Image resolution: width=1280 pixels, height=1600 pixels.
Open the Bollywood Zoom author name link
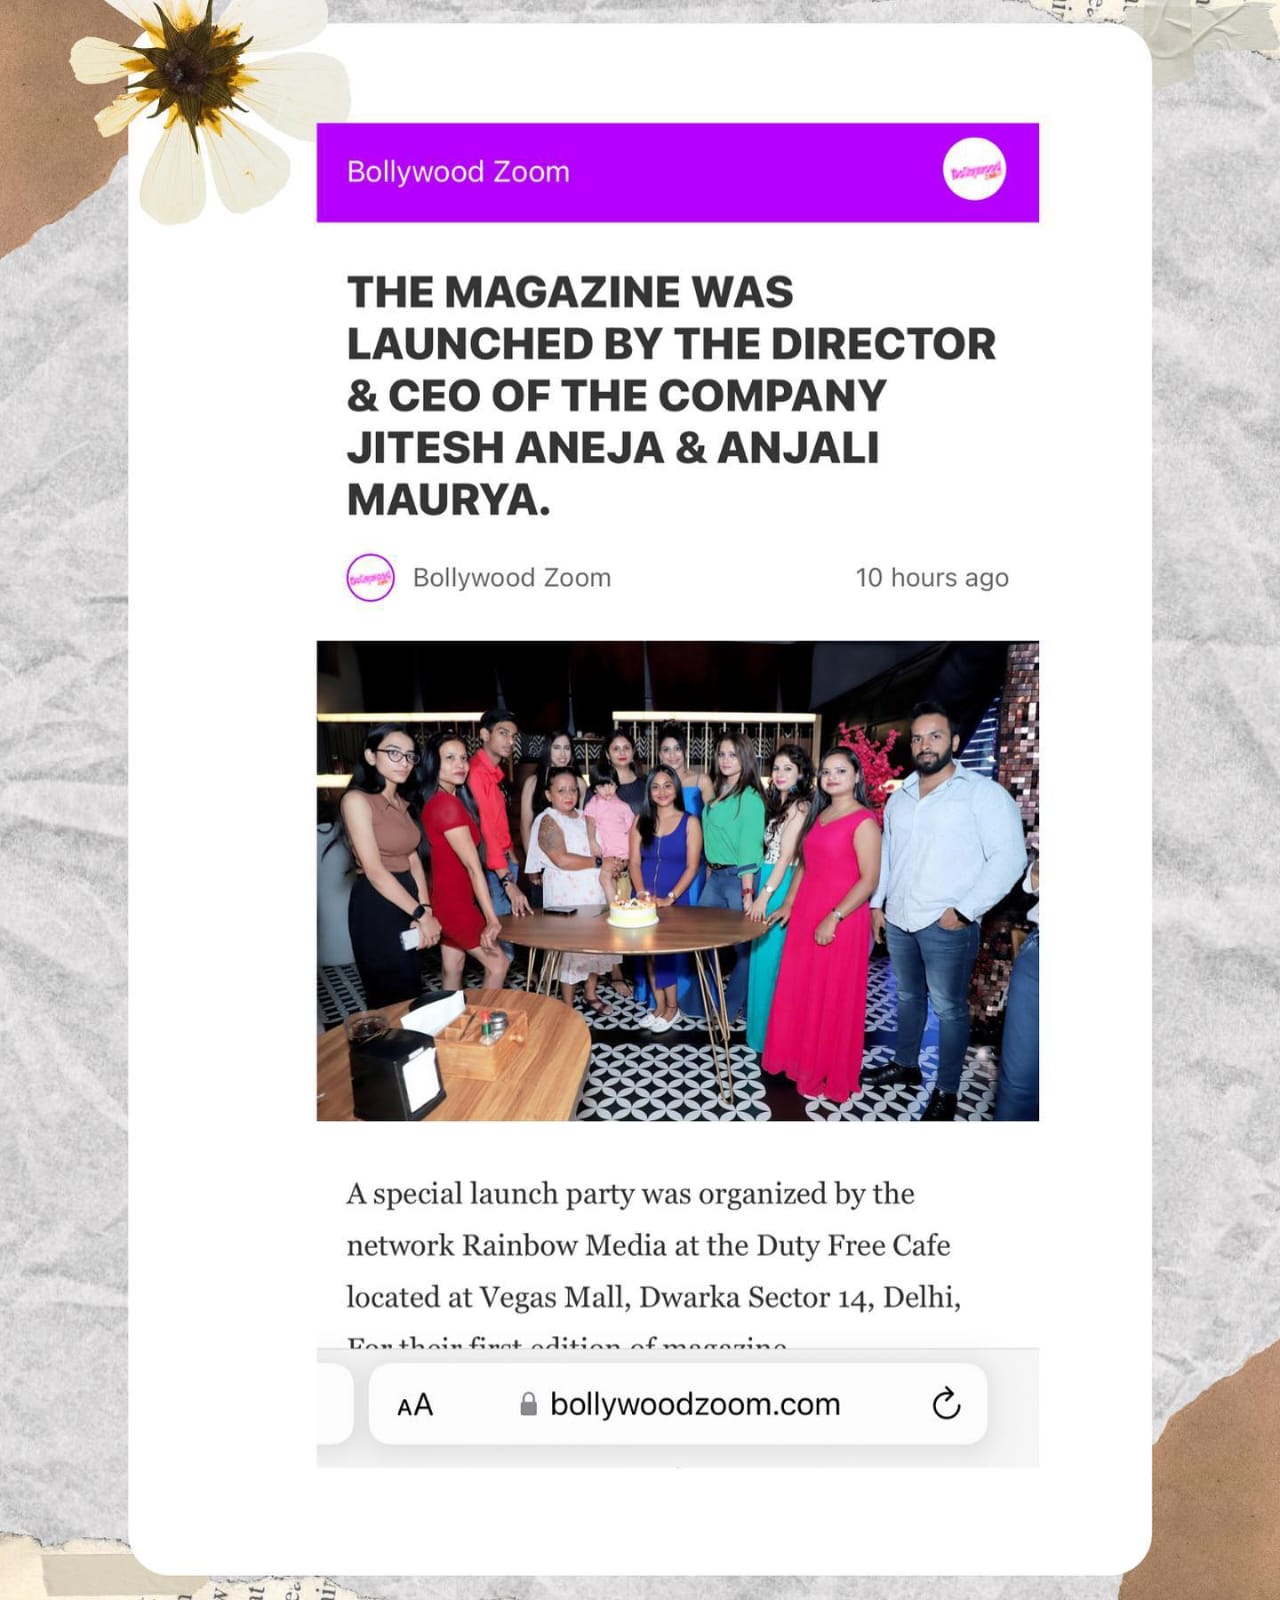(x=511, y=578)
